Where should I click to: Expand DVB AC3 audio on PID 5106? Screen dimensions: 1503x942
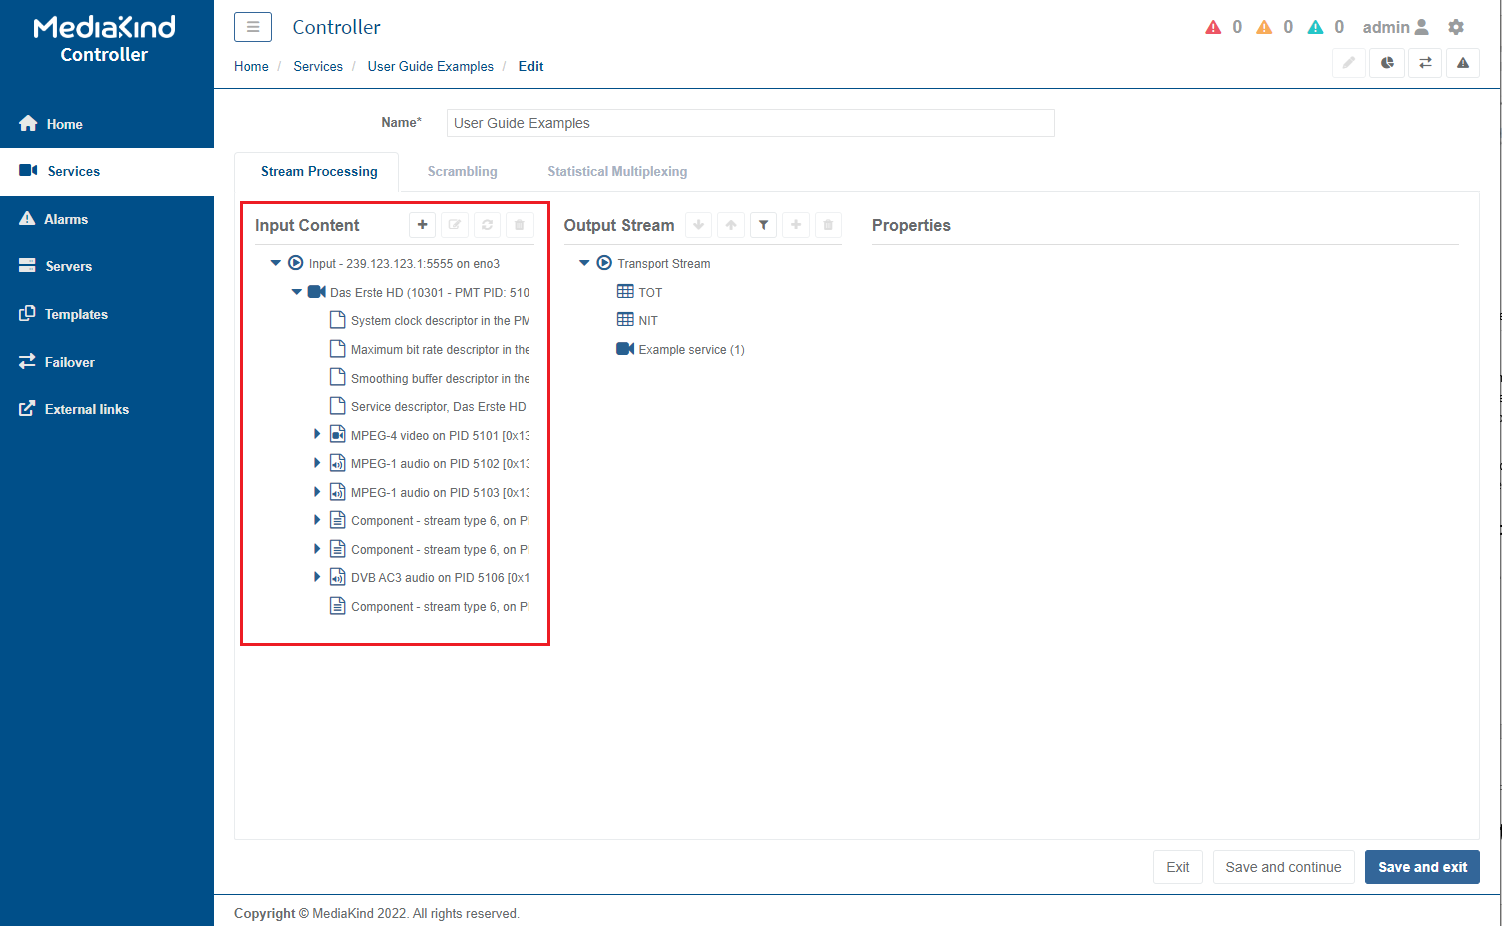click(x=317, y=577)
